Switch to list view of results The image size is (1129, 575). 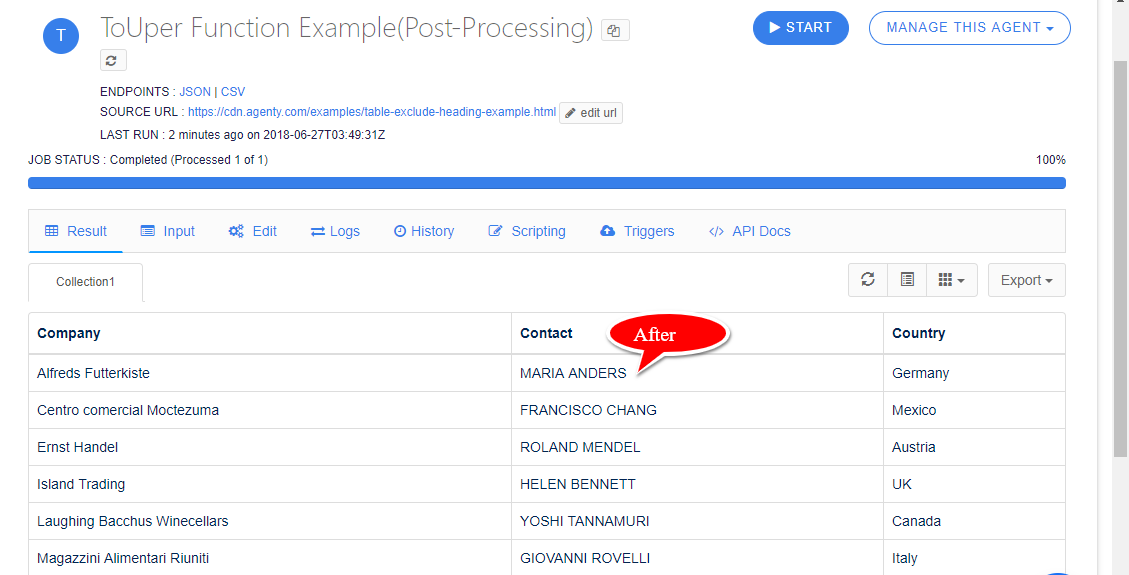[907, 280]
